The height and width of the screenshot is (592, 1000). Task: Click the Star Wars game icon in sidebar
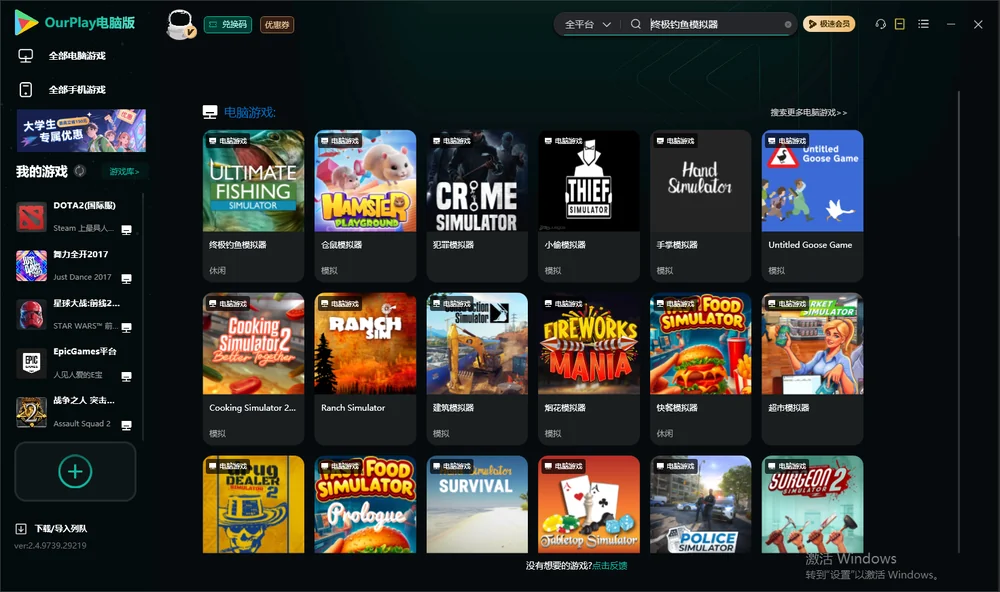[x=31, y=314]
